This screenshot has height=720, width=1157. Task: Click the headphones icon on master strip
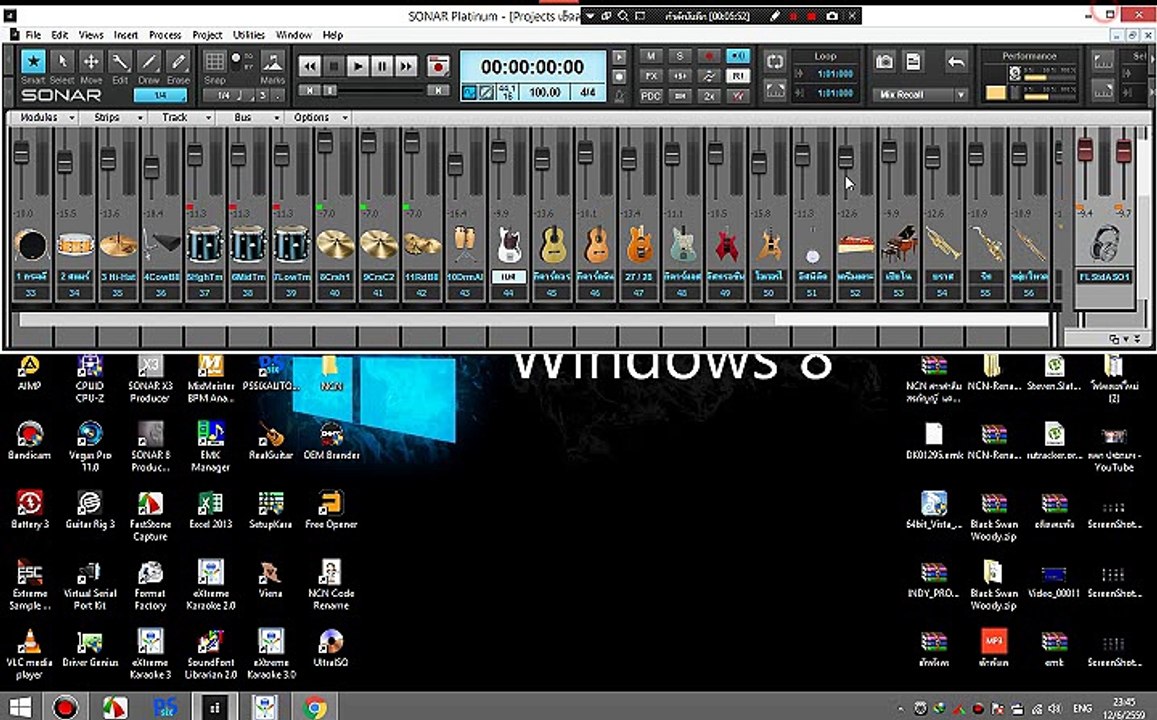click(x=1104, y=245)
